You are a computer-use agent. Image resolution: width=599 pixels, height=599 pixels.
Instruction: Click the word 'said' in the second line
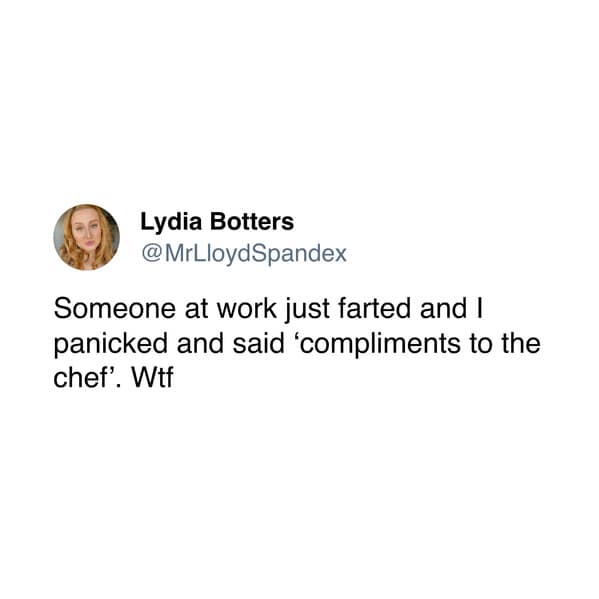(259, 343)
